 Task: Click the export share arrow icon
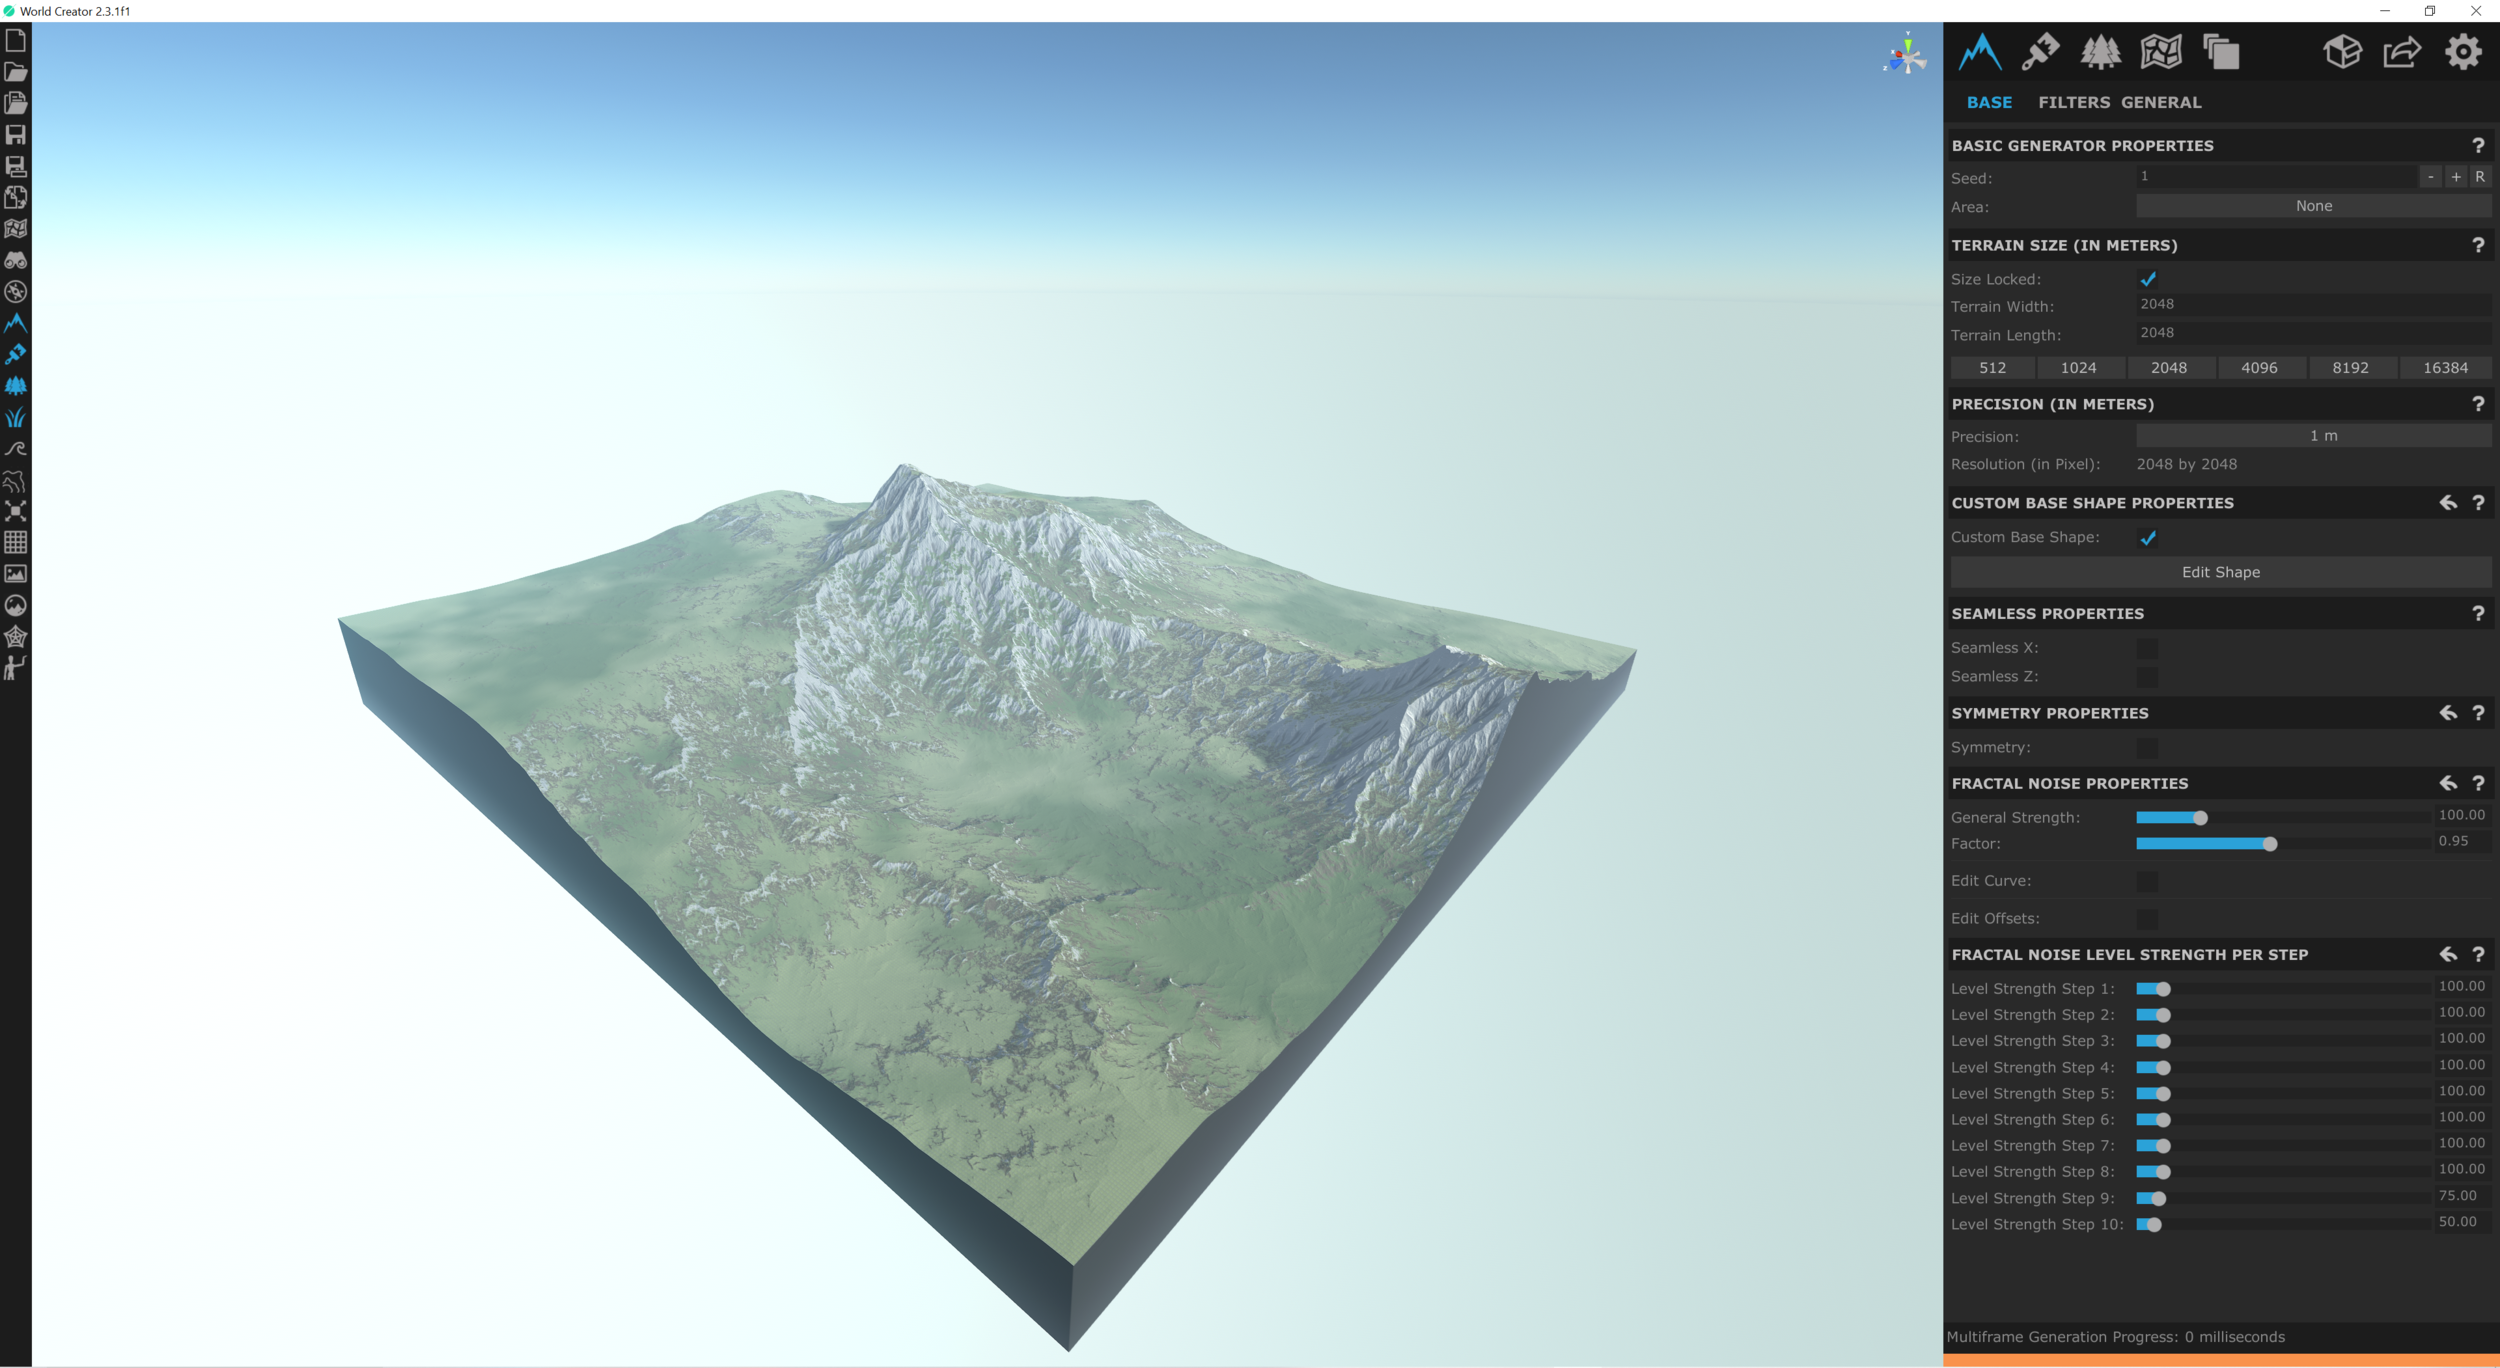pos(2402,52)
